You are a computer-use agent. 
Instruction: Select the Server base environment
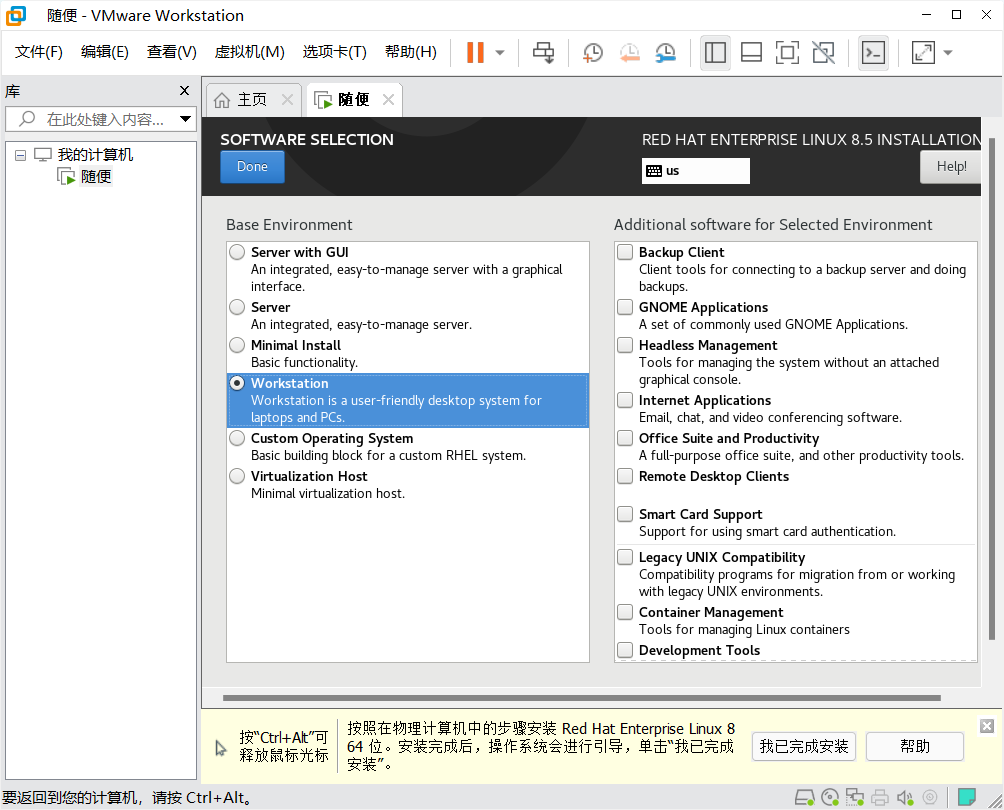[x=237, y=307]
